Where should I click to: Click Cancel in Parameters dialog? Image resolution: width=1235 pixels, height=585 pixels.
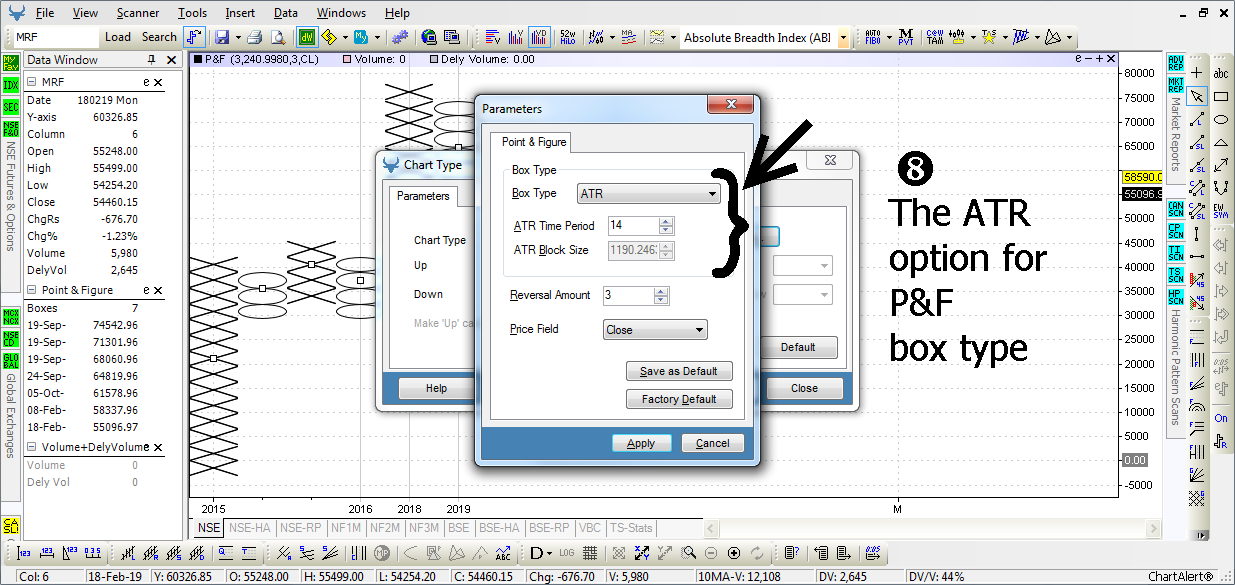point(713,443)
